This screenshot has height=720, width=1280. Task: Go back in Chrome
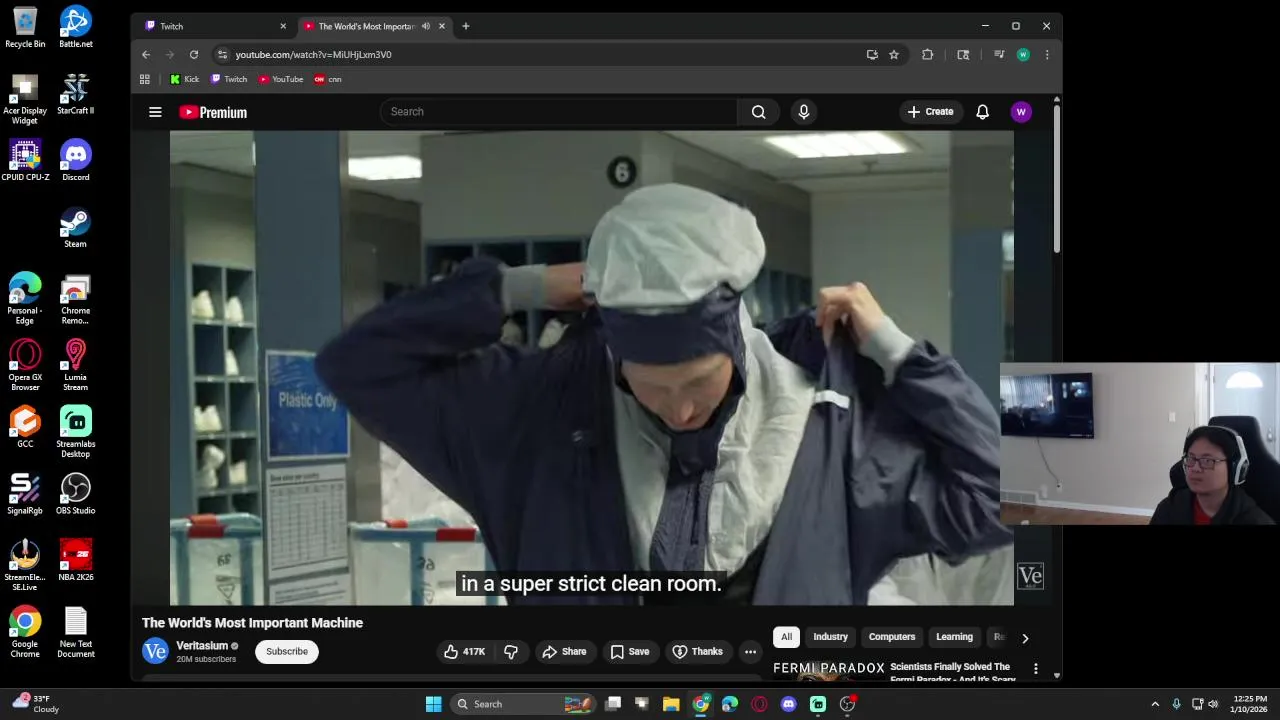[x=146, y=55]
